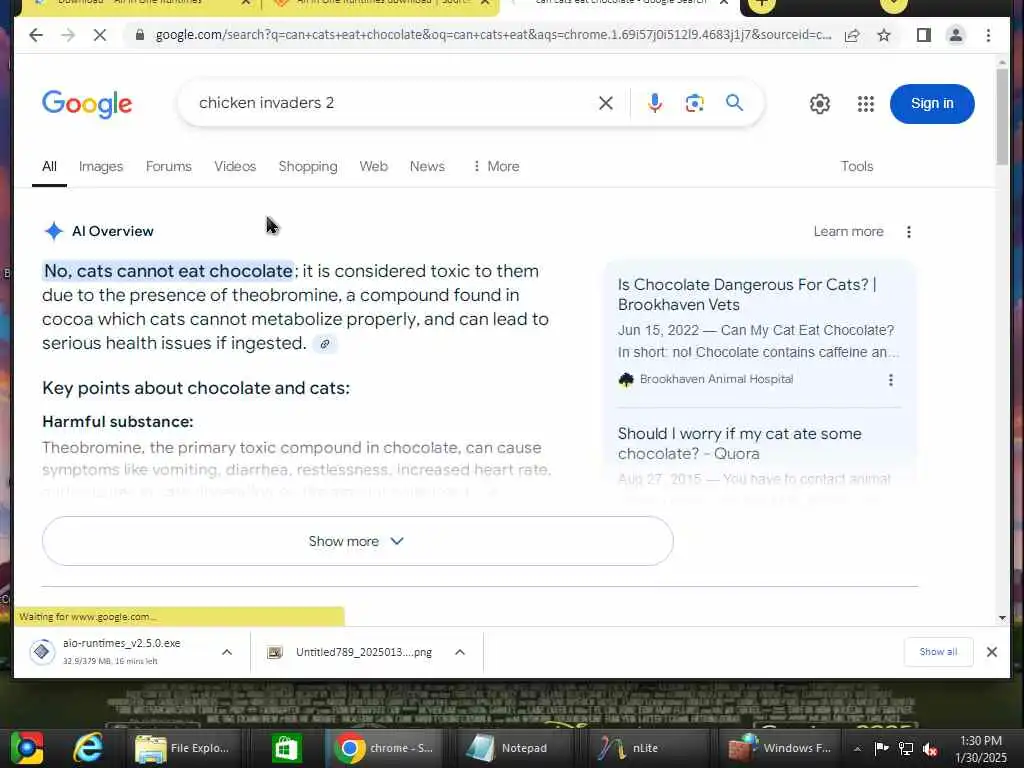Click the network tray icon
The image size is (1024, 768).
[x=905, y=749]
